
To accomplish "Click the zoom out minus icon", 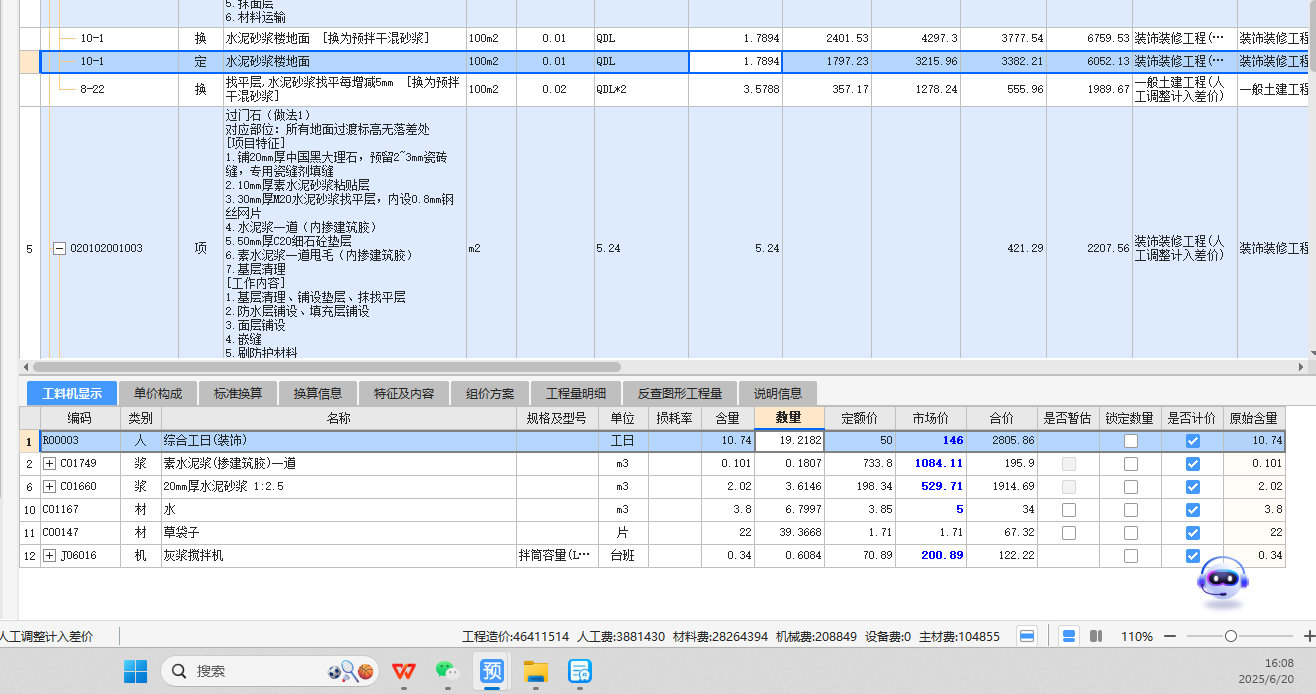I will tap(1170, 636).
